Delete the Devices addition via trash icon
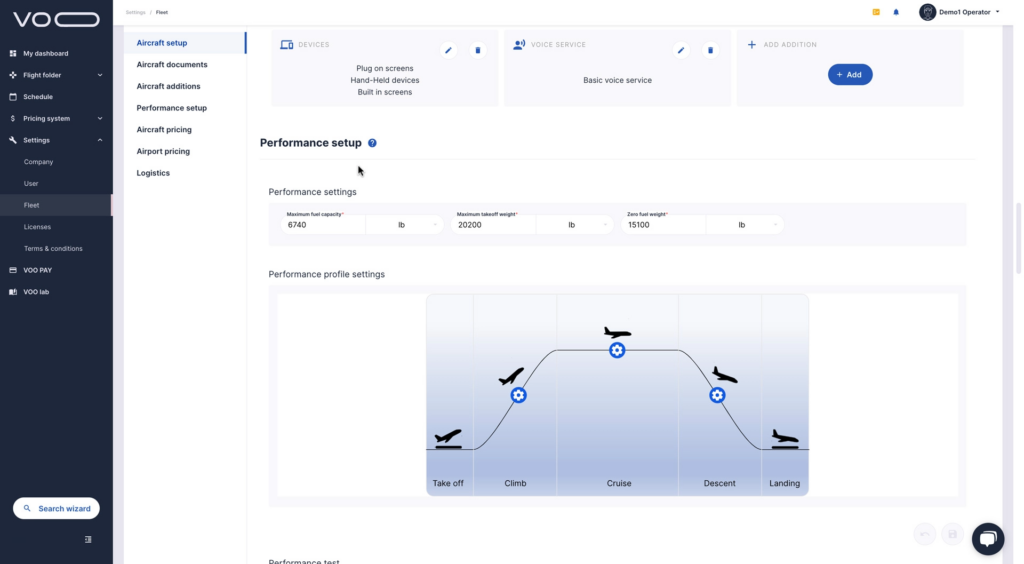The width and height of the screenshot is (1024, 564). (478, 50)
